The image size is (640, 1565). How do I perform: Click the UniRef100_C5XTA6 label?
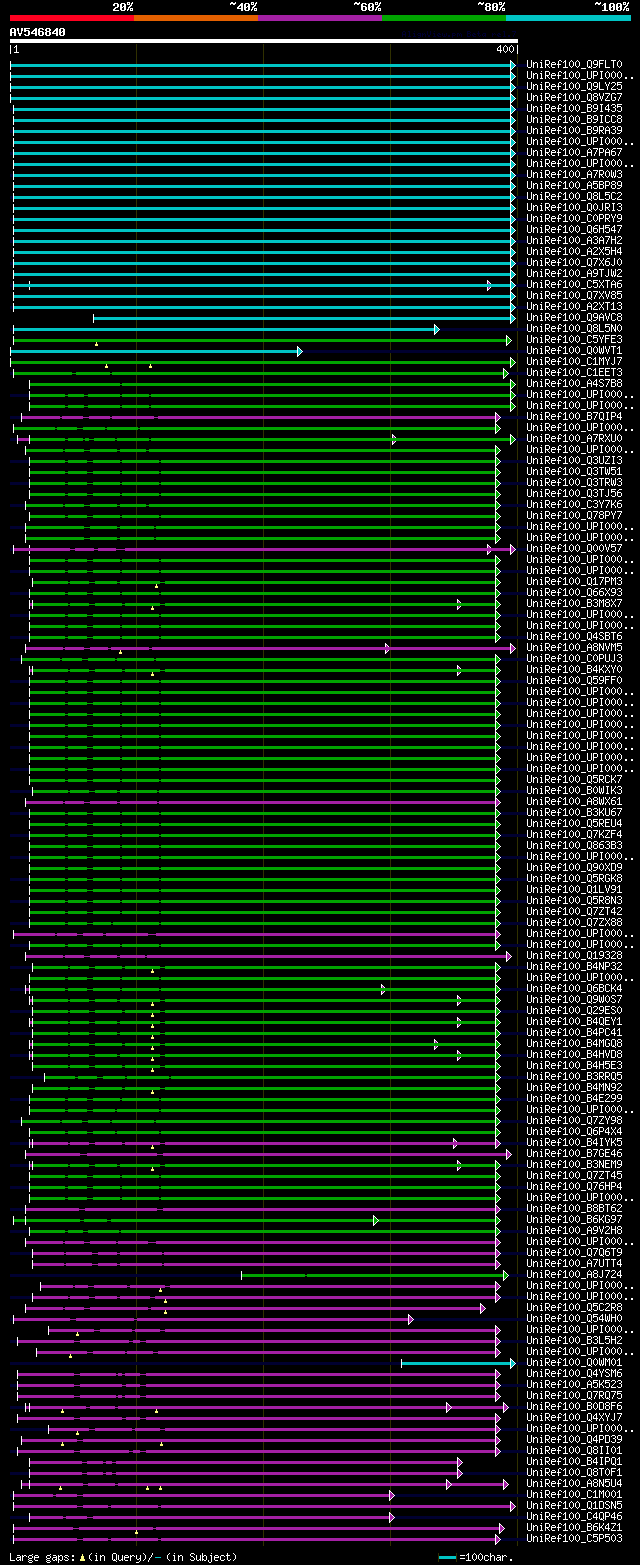pos(574,285)
